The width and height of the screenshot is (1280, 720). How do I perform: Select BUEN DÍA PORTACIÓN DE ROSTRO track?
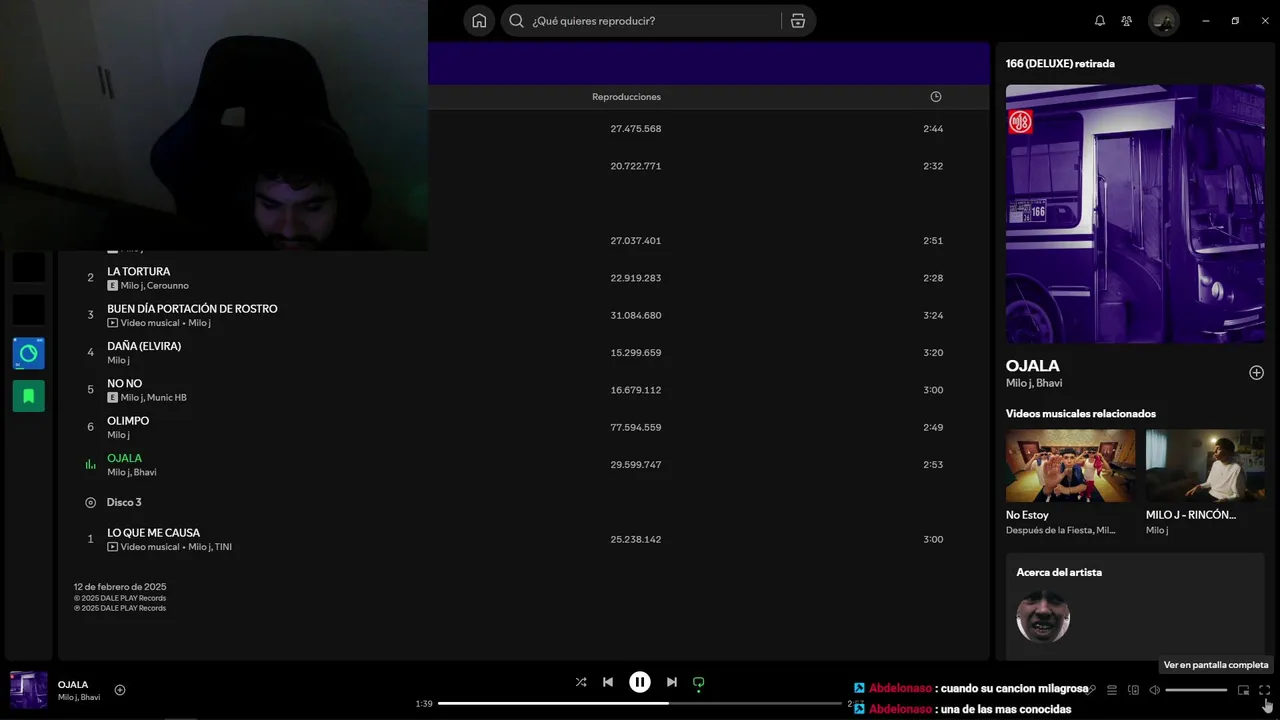point(192,309)
